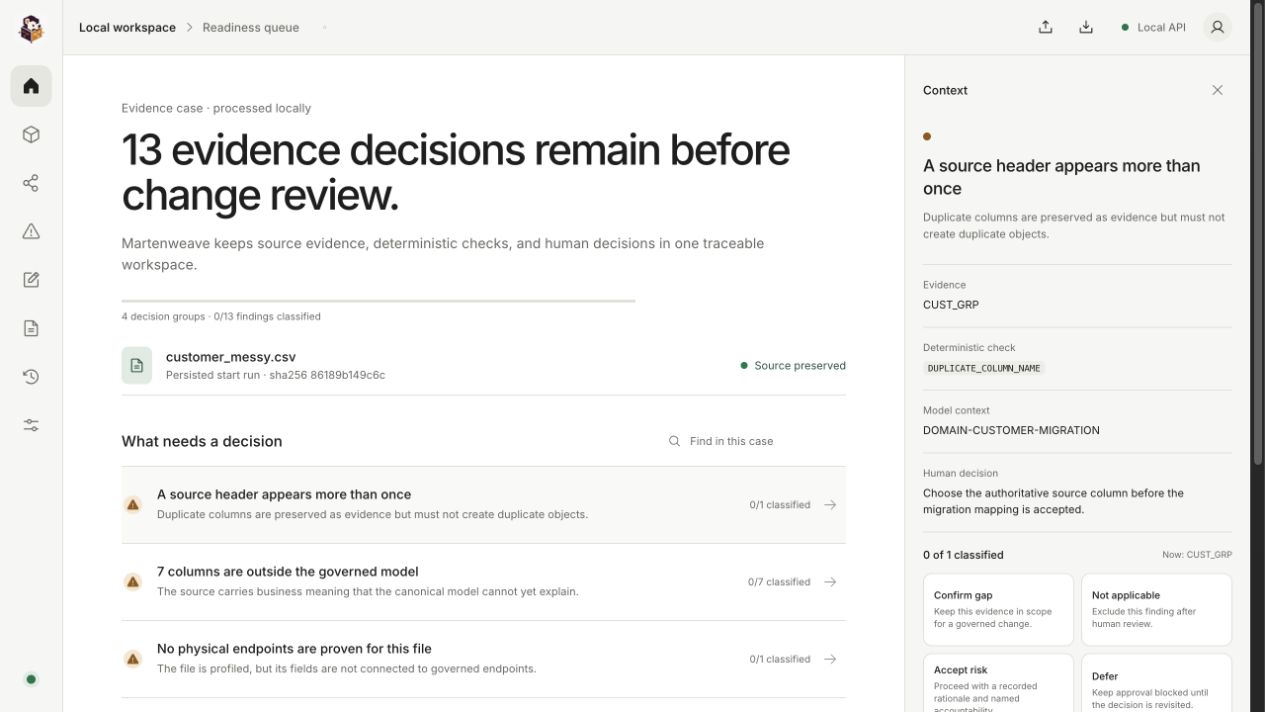This screenshot has width=1265, height=712.
Task: Click the page vertical scrollbar
Action: (1258, 233)
